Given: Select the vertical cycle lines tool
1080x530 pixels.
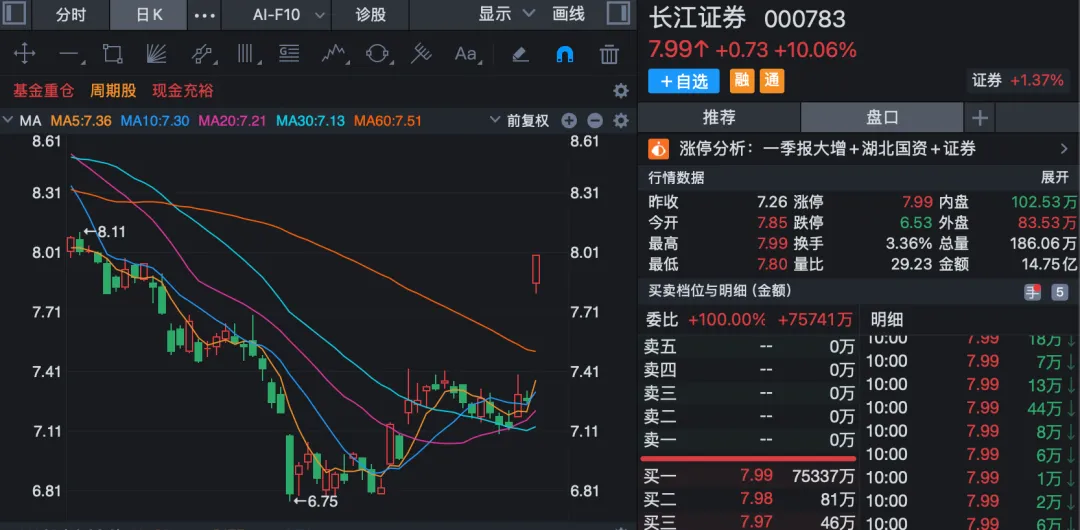Looking at the screenshot, I should 245,54.
